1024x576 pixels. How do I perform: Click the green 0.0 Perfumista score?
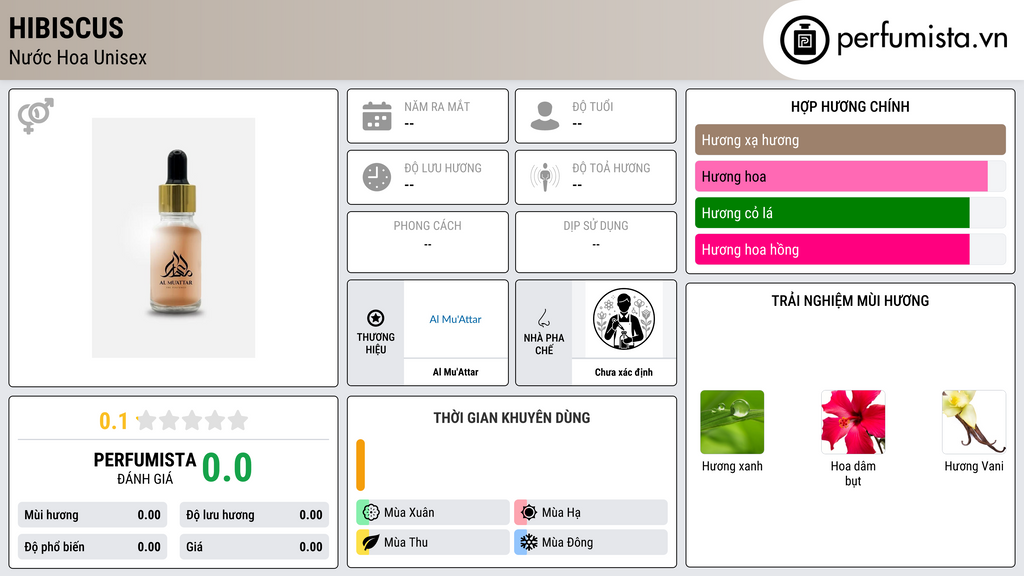(x=227, y=467)
